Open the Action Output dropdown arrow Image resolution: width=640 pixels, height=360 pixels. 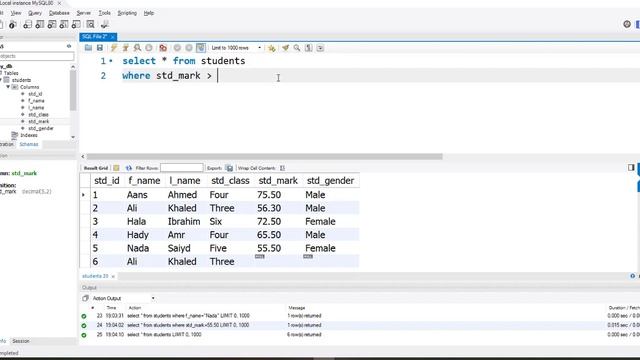pos(153,298)
